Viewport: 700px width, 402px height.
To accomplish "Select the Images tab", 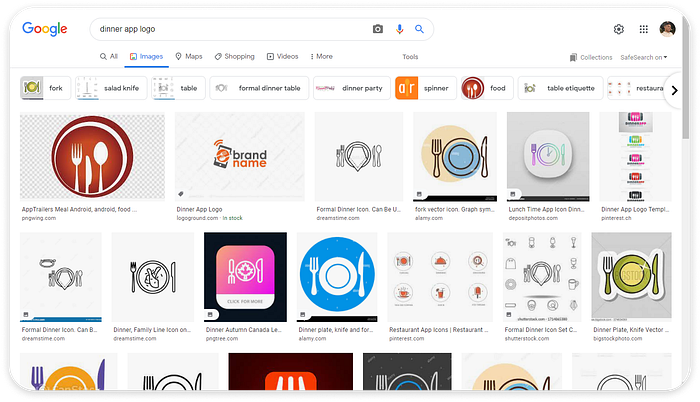I will click(146, 56).
